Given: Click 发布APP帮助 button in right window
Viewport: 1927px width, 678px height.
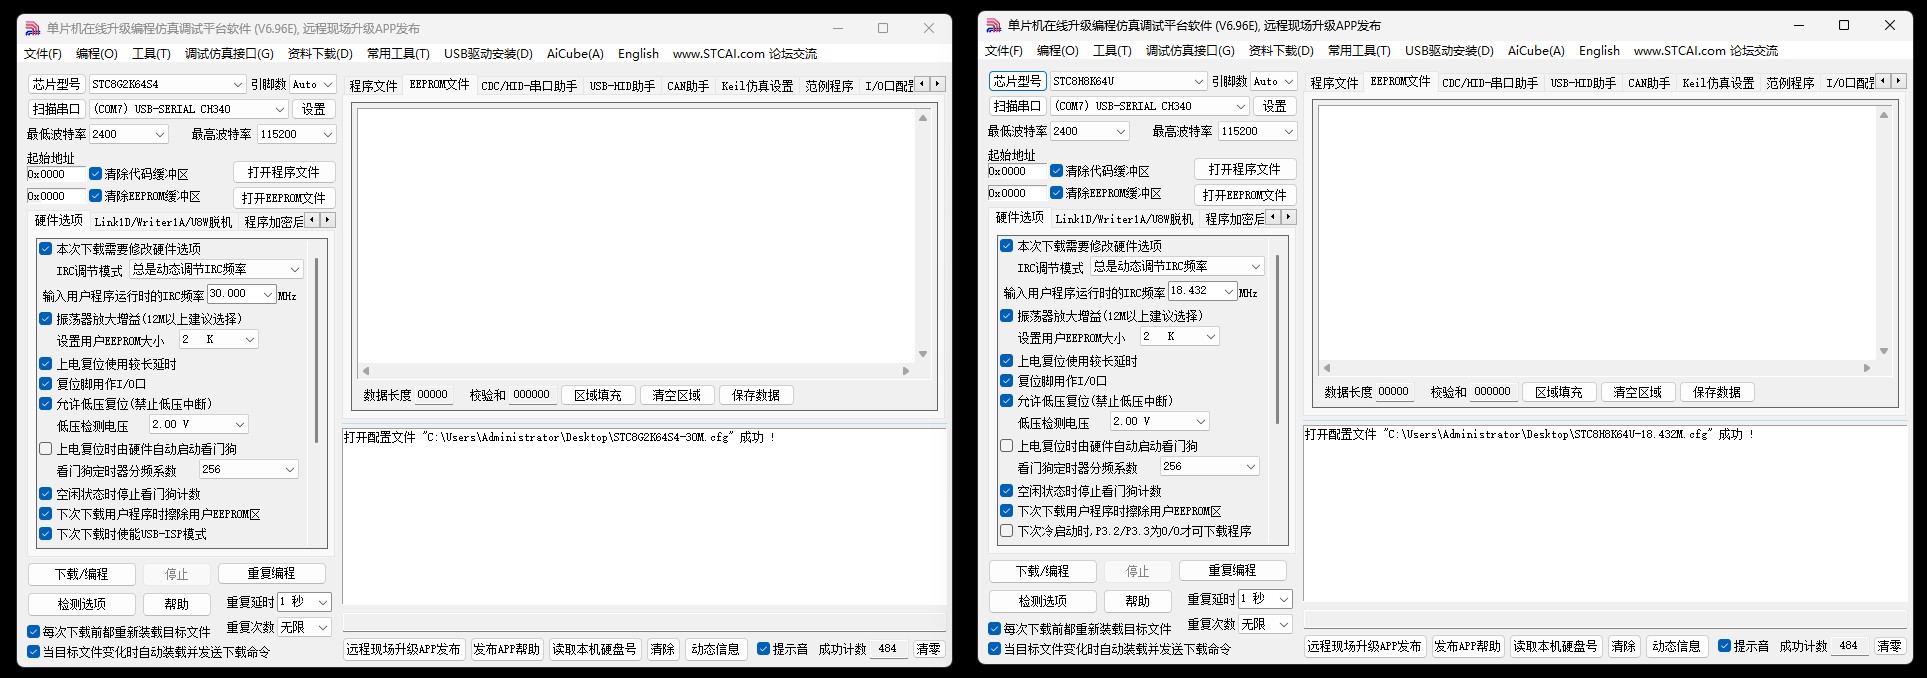Looking at the screenshot, I should pyautogui.click(x=1467, y=646).
